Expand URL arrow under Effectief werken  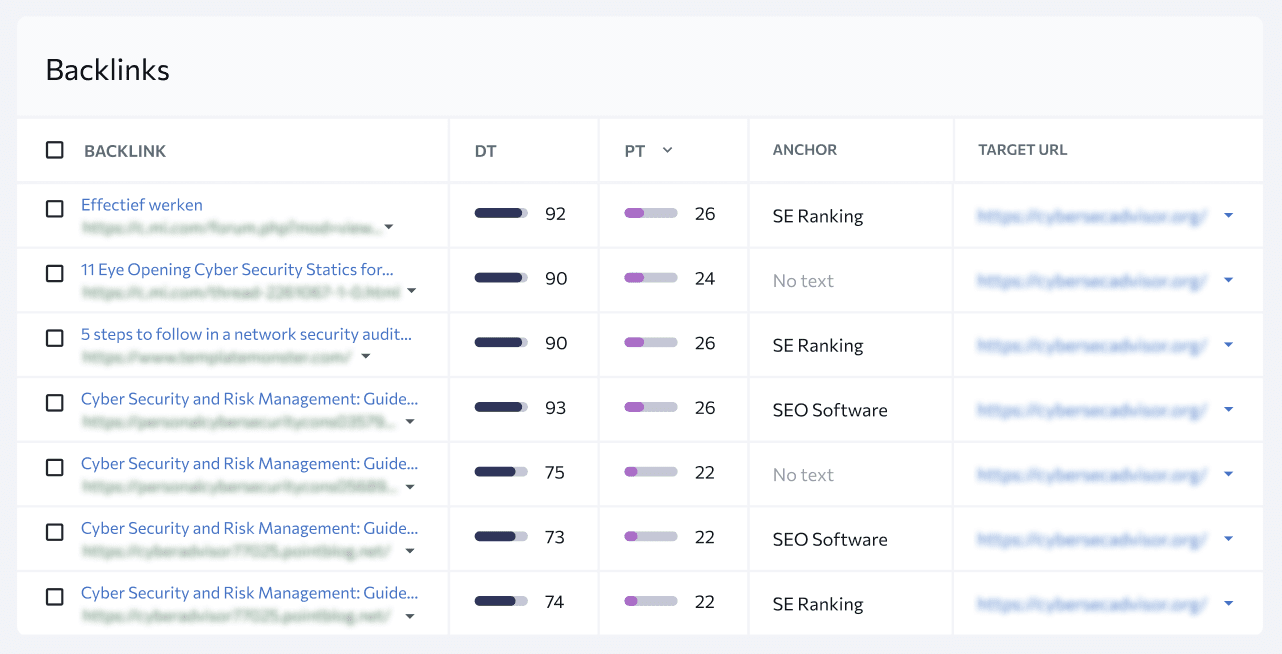click(389, 227)
